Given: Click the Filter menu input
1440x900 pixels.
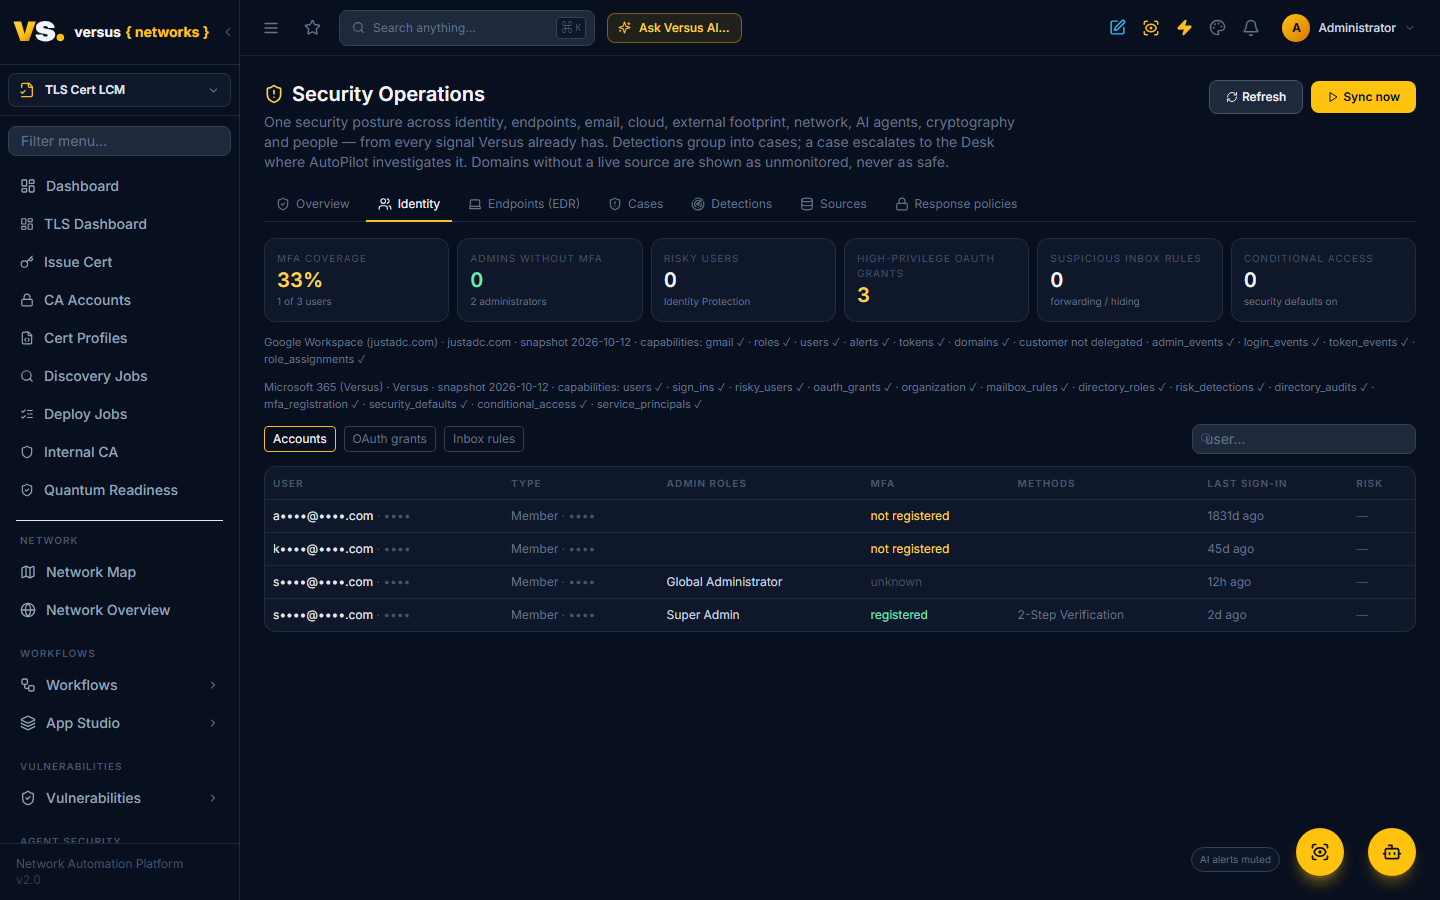Looking at the screenshot, I should (x=119, y=141).
